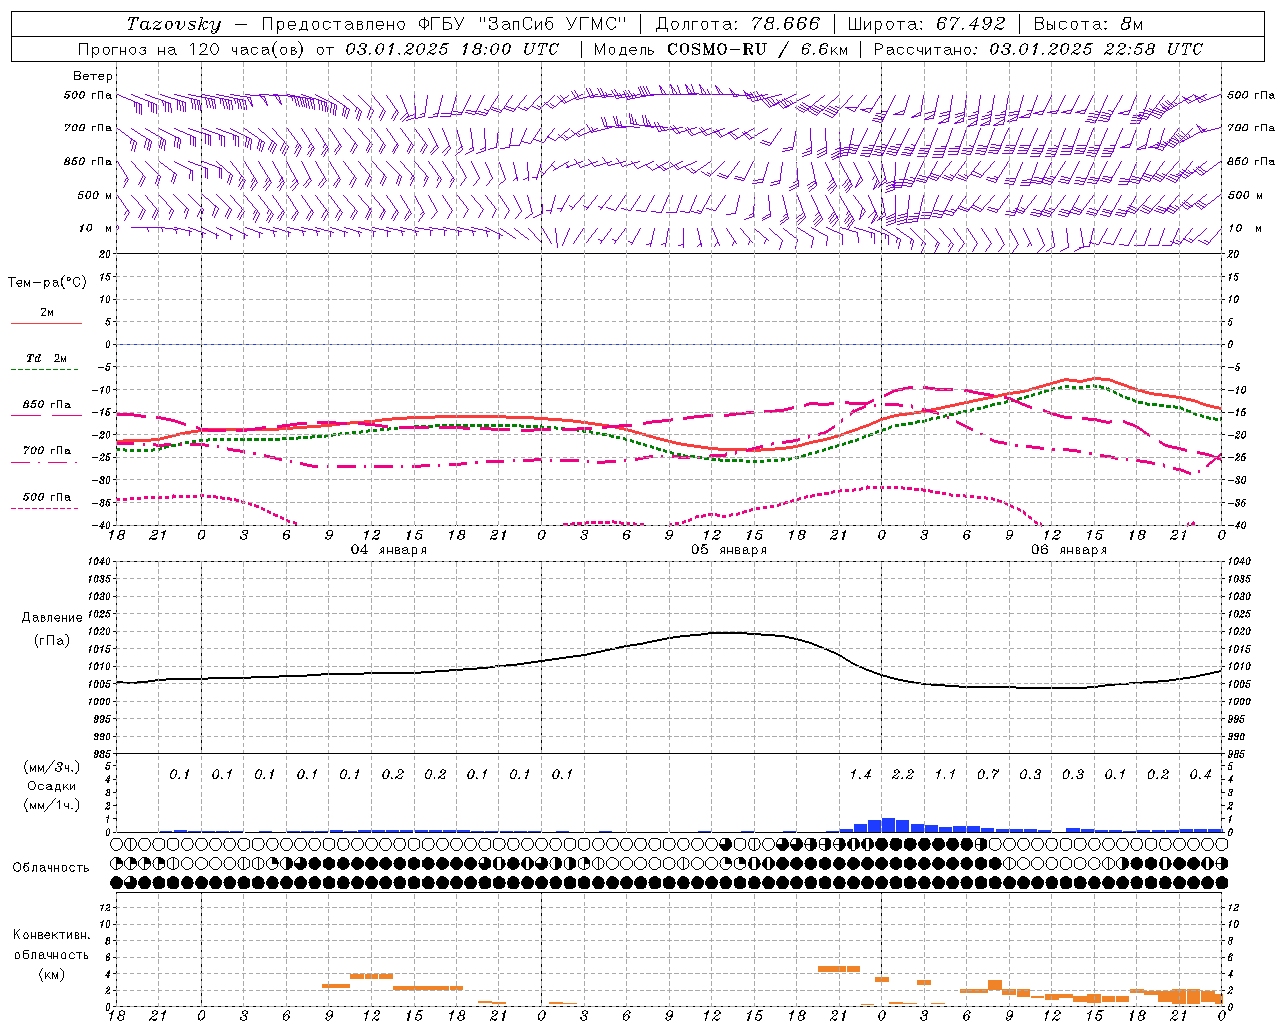Image resolution: width=1280 pixels, height=1024 pixels.
Task: Select the 3-hour precipitation value 2.2
Action: point(903,775)
